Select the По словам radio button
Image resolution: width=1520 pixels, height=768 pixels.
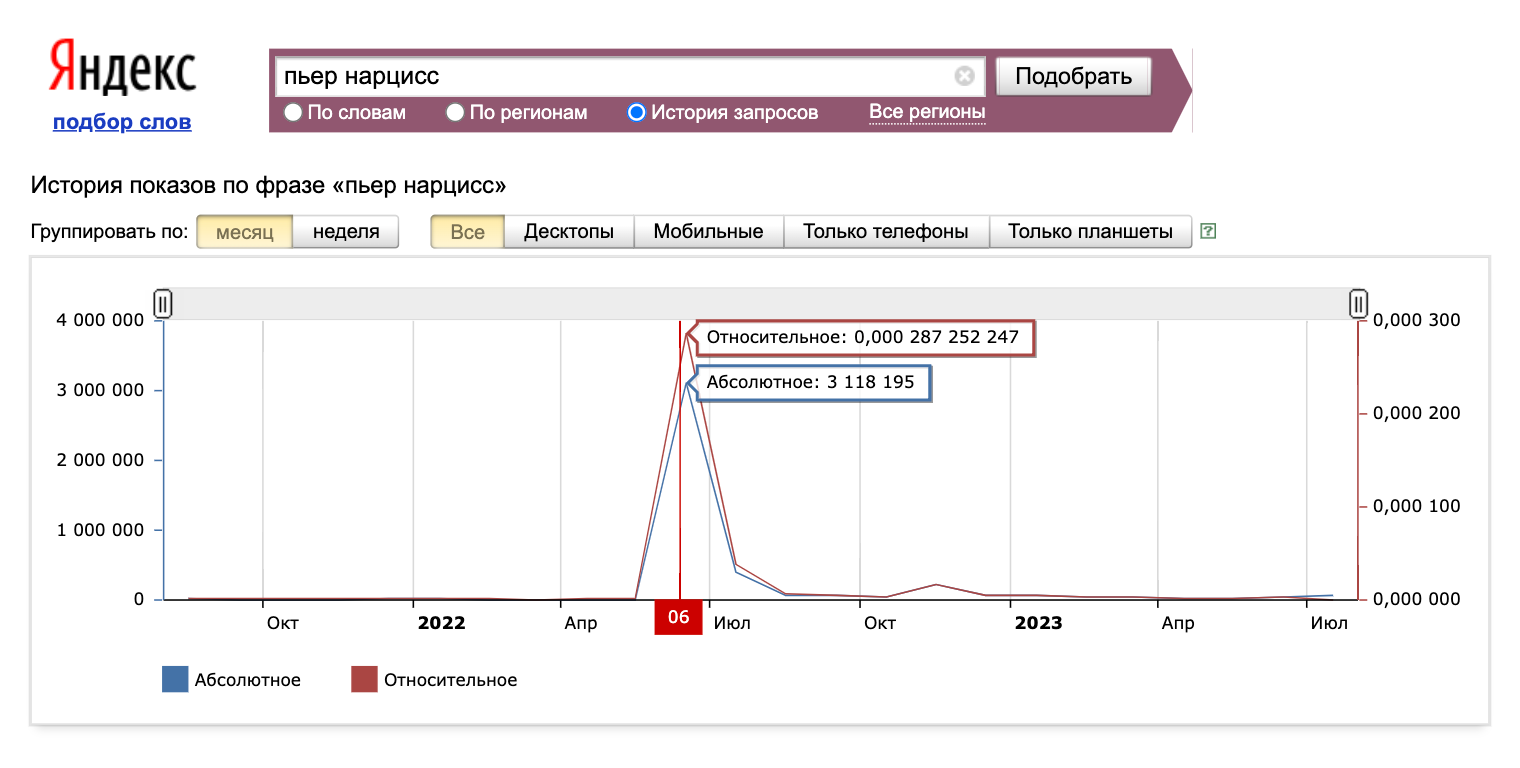293,112
